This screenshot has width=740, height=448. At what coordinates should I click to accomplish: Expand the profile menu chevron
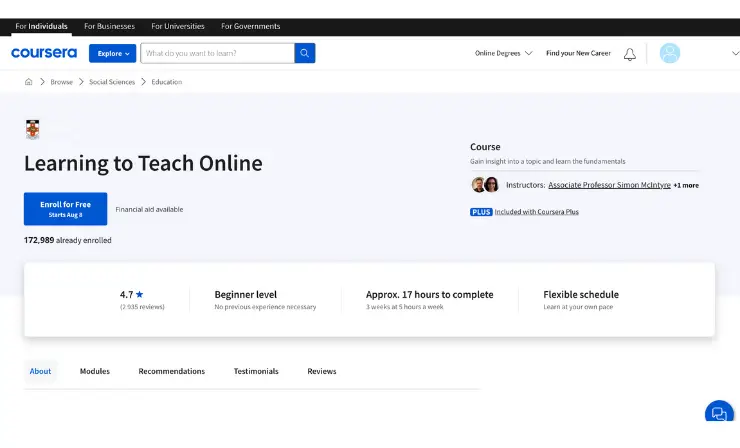[735, 53]
